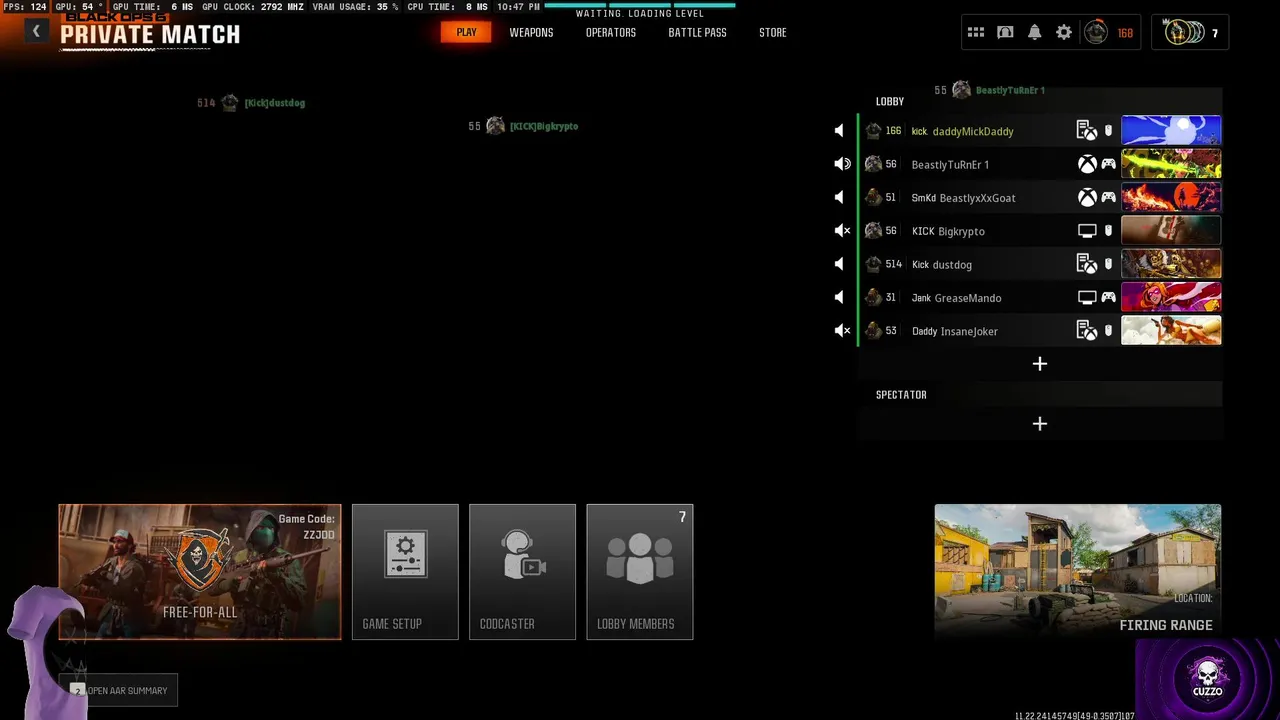Click the controller icon for GreaseMando
This screenshot has width=1280, height=720.
(1109, 298)
